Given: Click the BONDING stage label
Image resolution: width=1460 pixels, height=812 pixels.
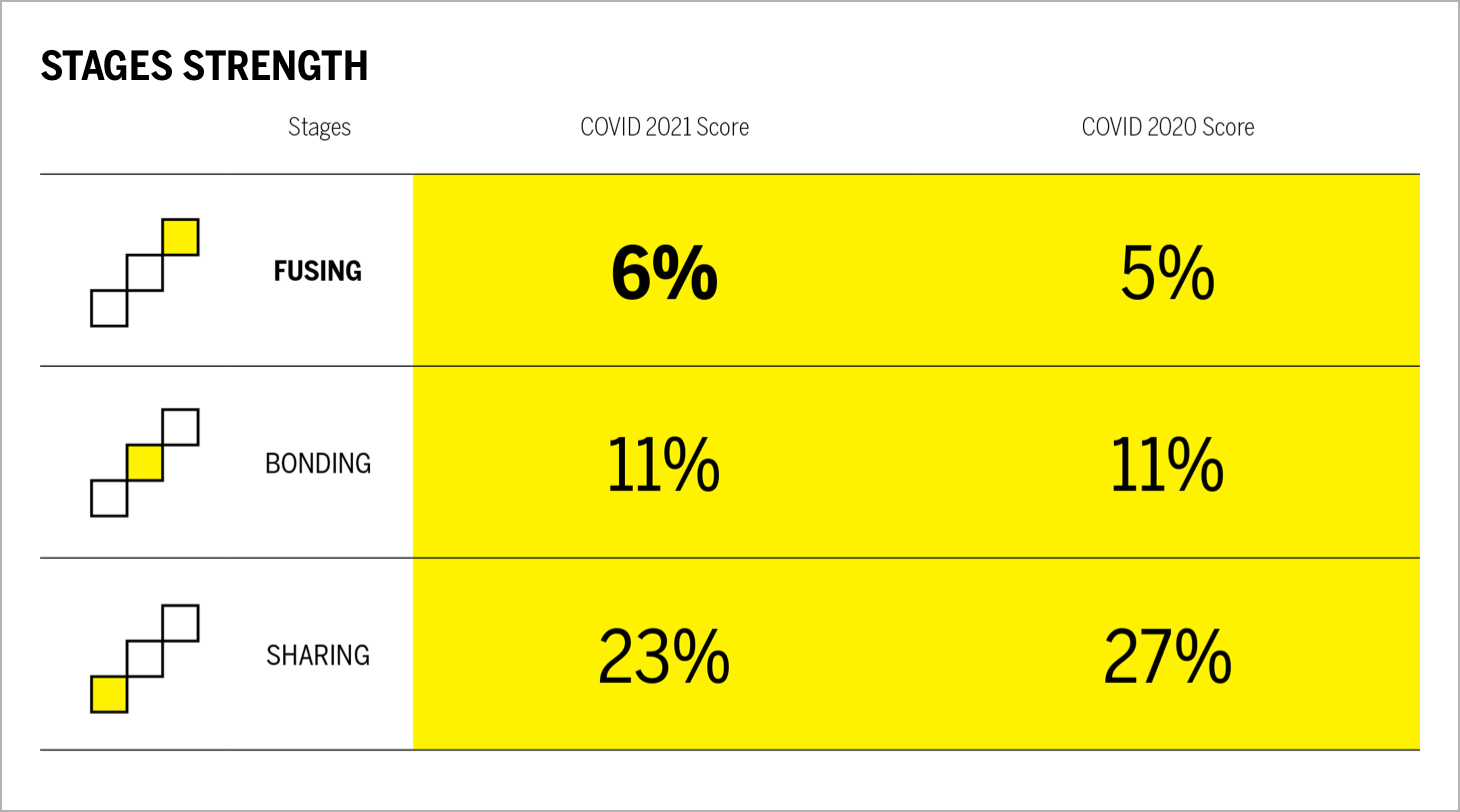Looking at the screenshot, I should pyautogui.click(x=318, y=464).
